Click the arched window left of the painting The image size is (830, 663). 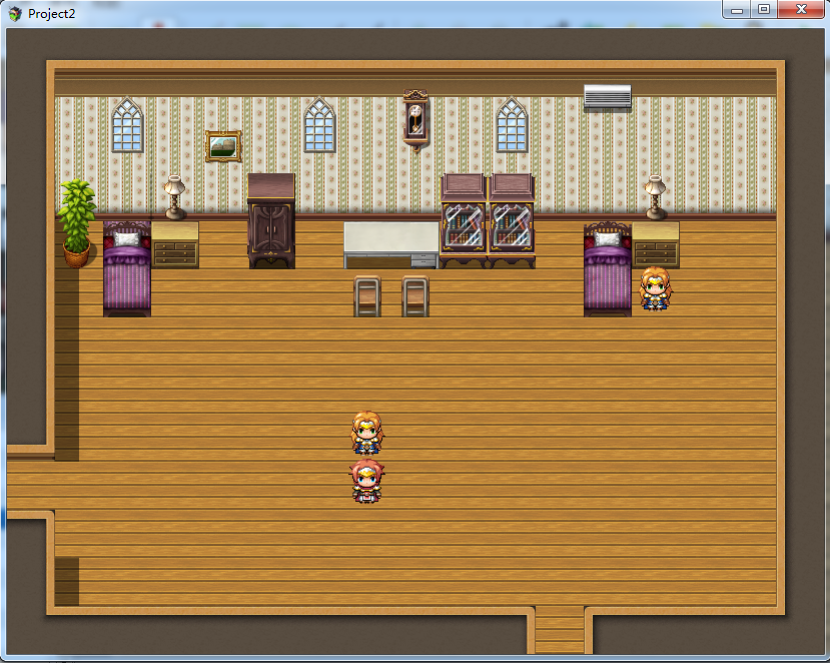click(128, 124)
